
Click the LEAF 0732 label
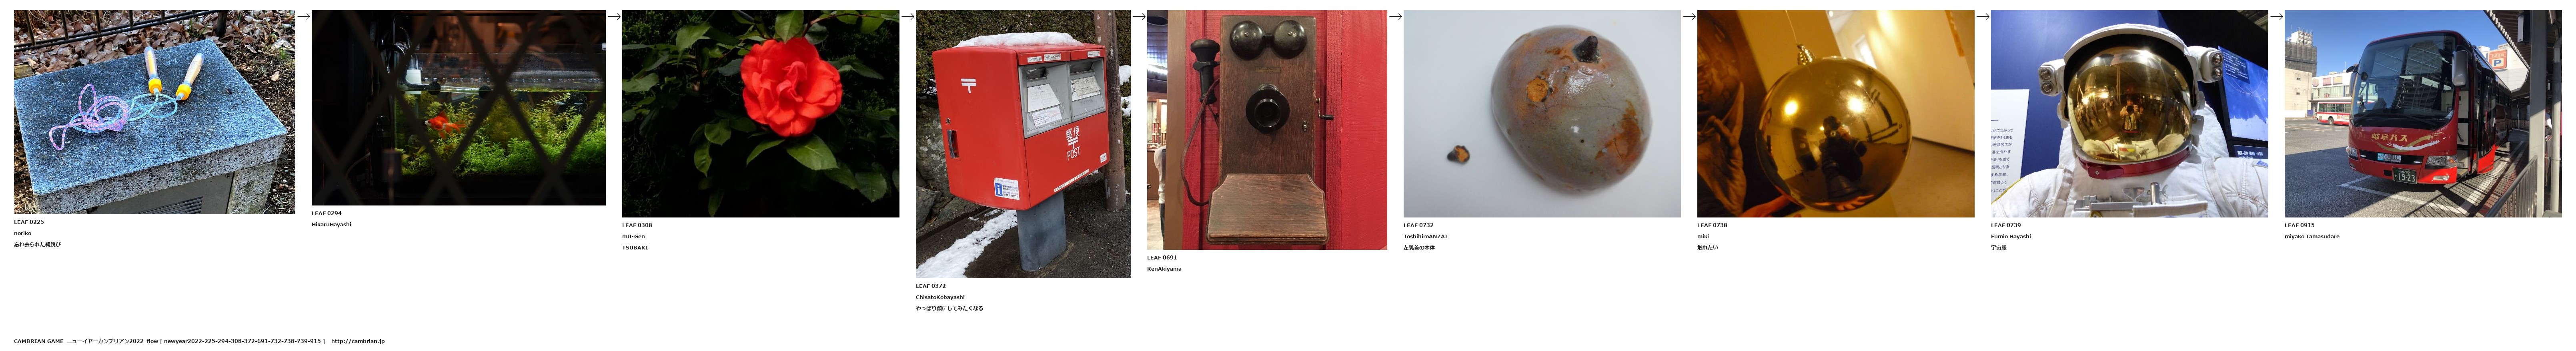(1418, 225)
